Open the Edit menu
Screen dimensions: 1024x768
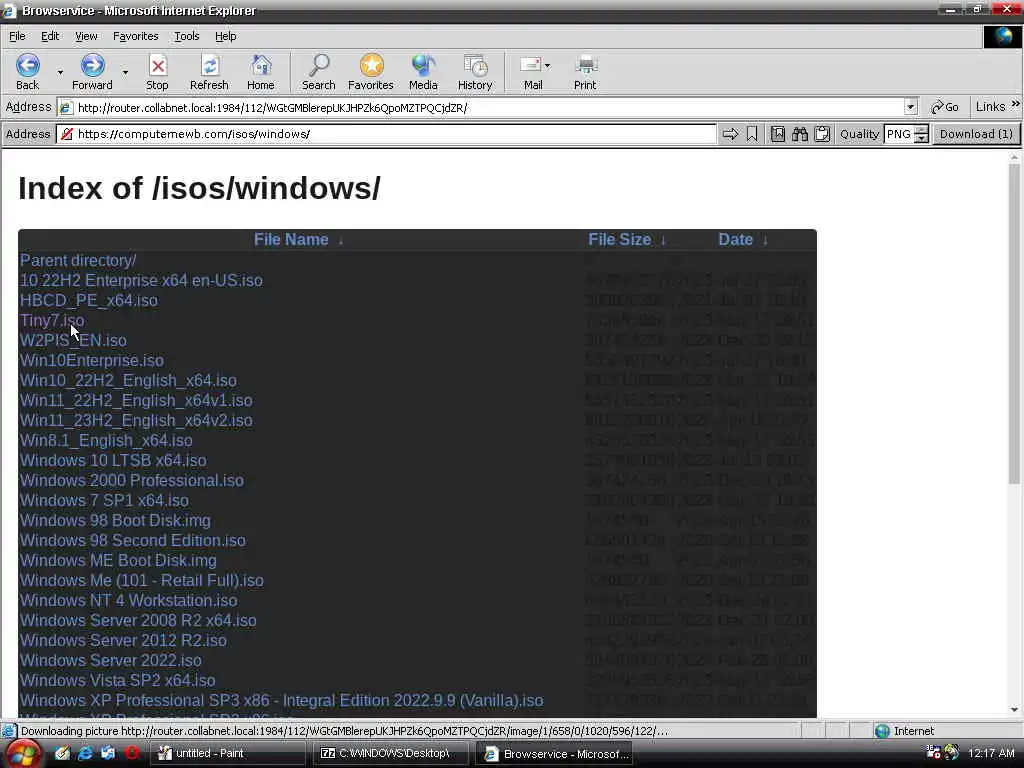coord(50,36)
